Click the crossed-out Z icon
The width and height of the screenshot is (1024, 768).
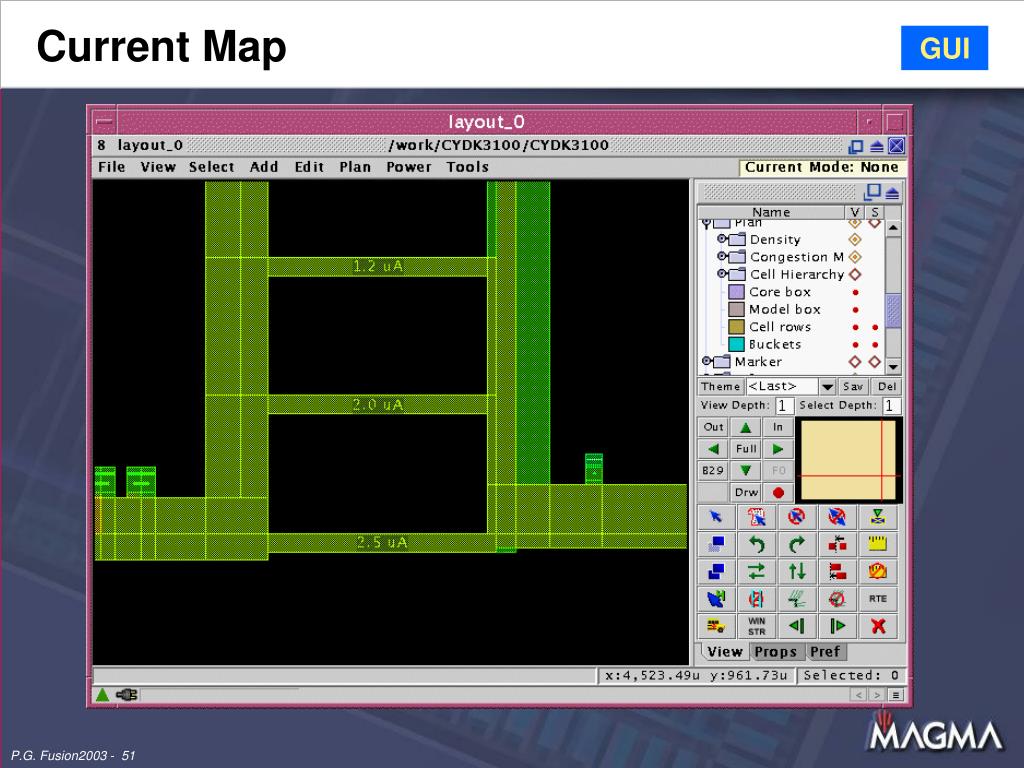pyautogui.click(x=756, y=599)
